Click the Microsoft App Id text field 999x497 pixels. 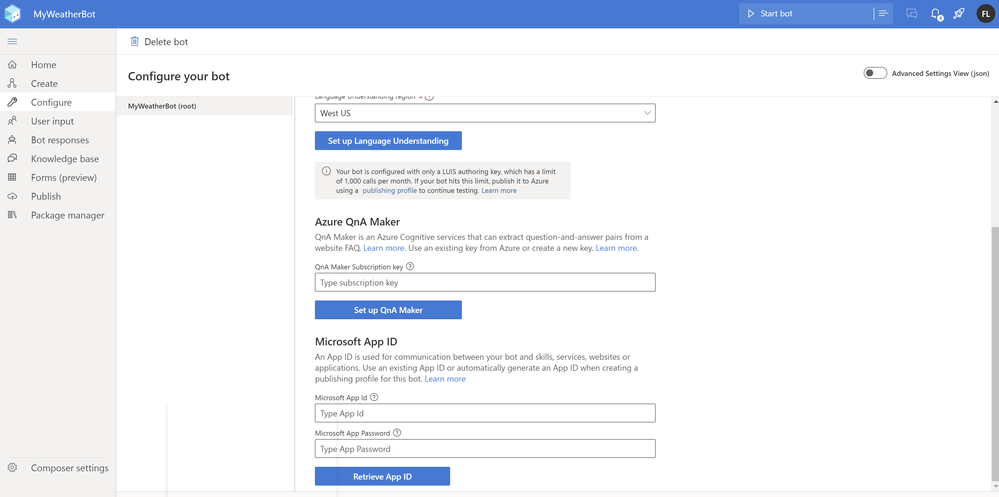coord(485,413)
